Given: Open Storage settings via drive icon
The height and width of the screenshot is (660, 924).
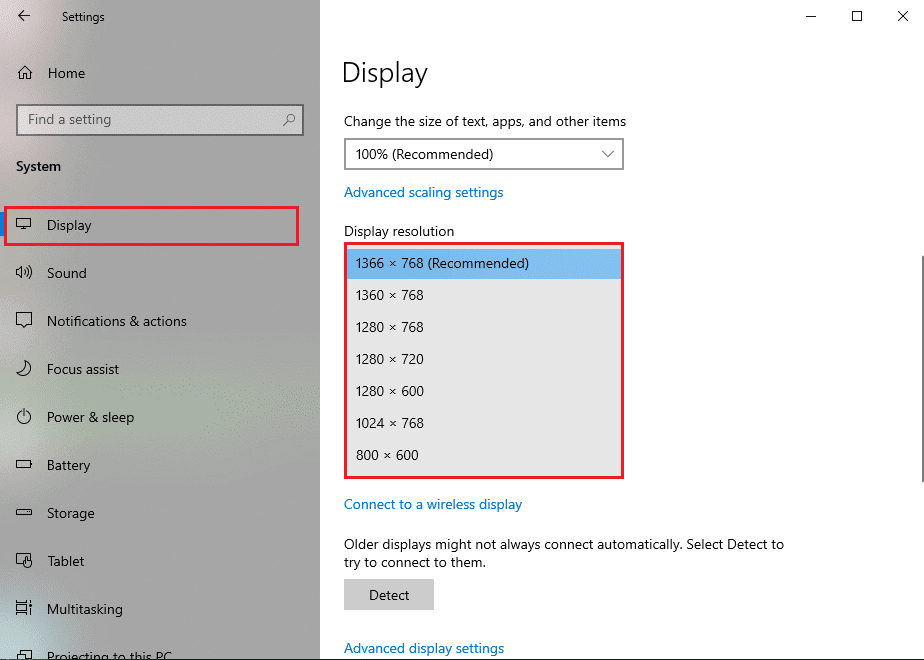Looking at the screenshot, I should [23, 513].
